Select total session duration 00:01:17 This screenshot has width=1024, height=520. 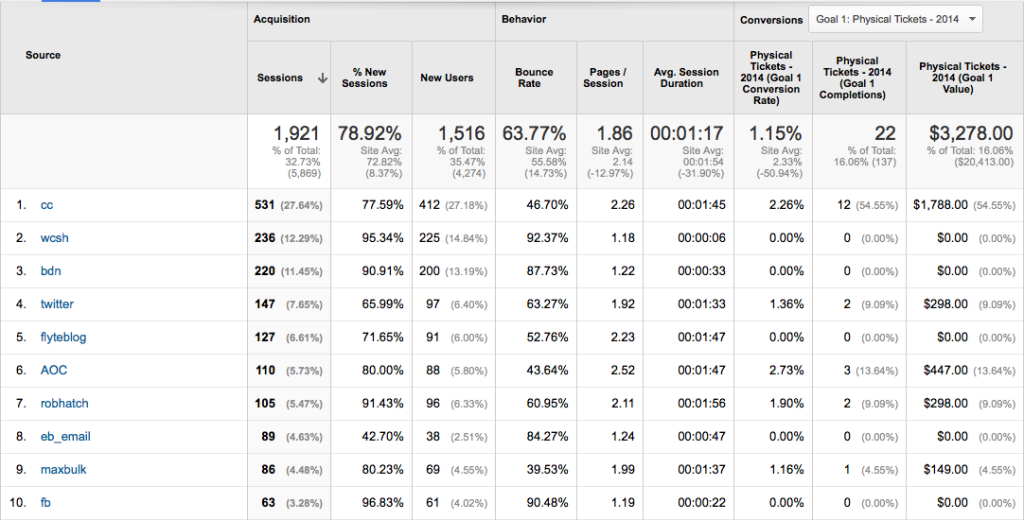click(x=687, y=133)
